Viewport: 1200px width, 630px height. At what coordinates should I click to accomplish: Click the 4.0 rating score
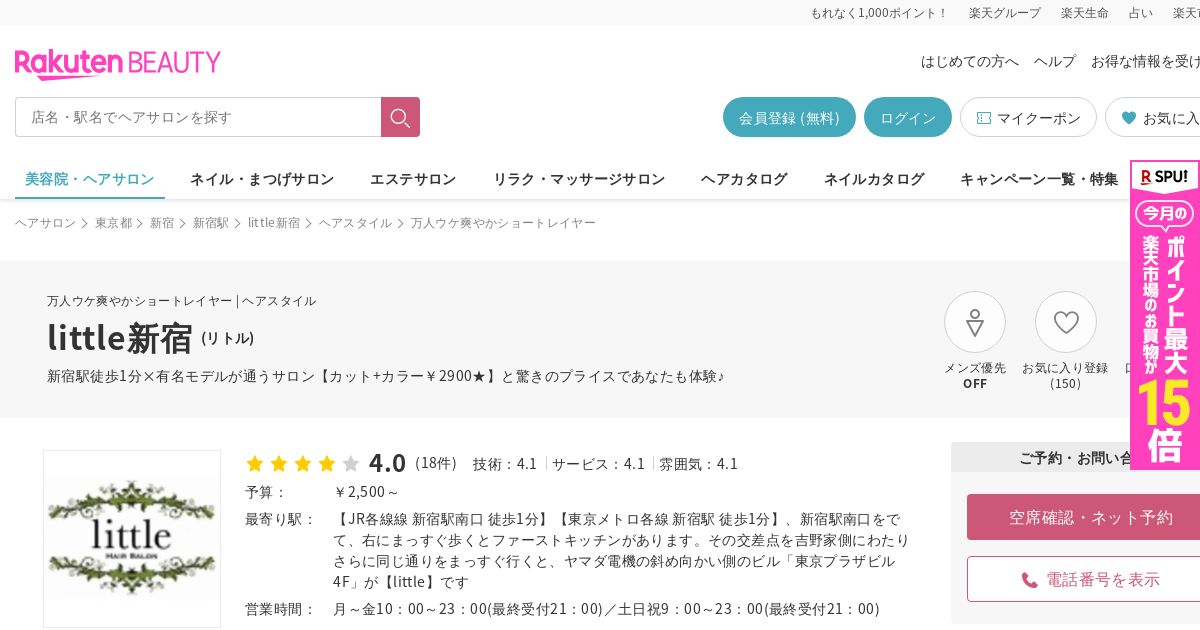tap(387, 463)
